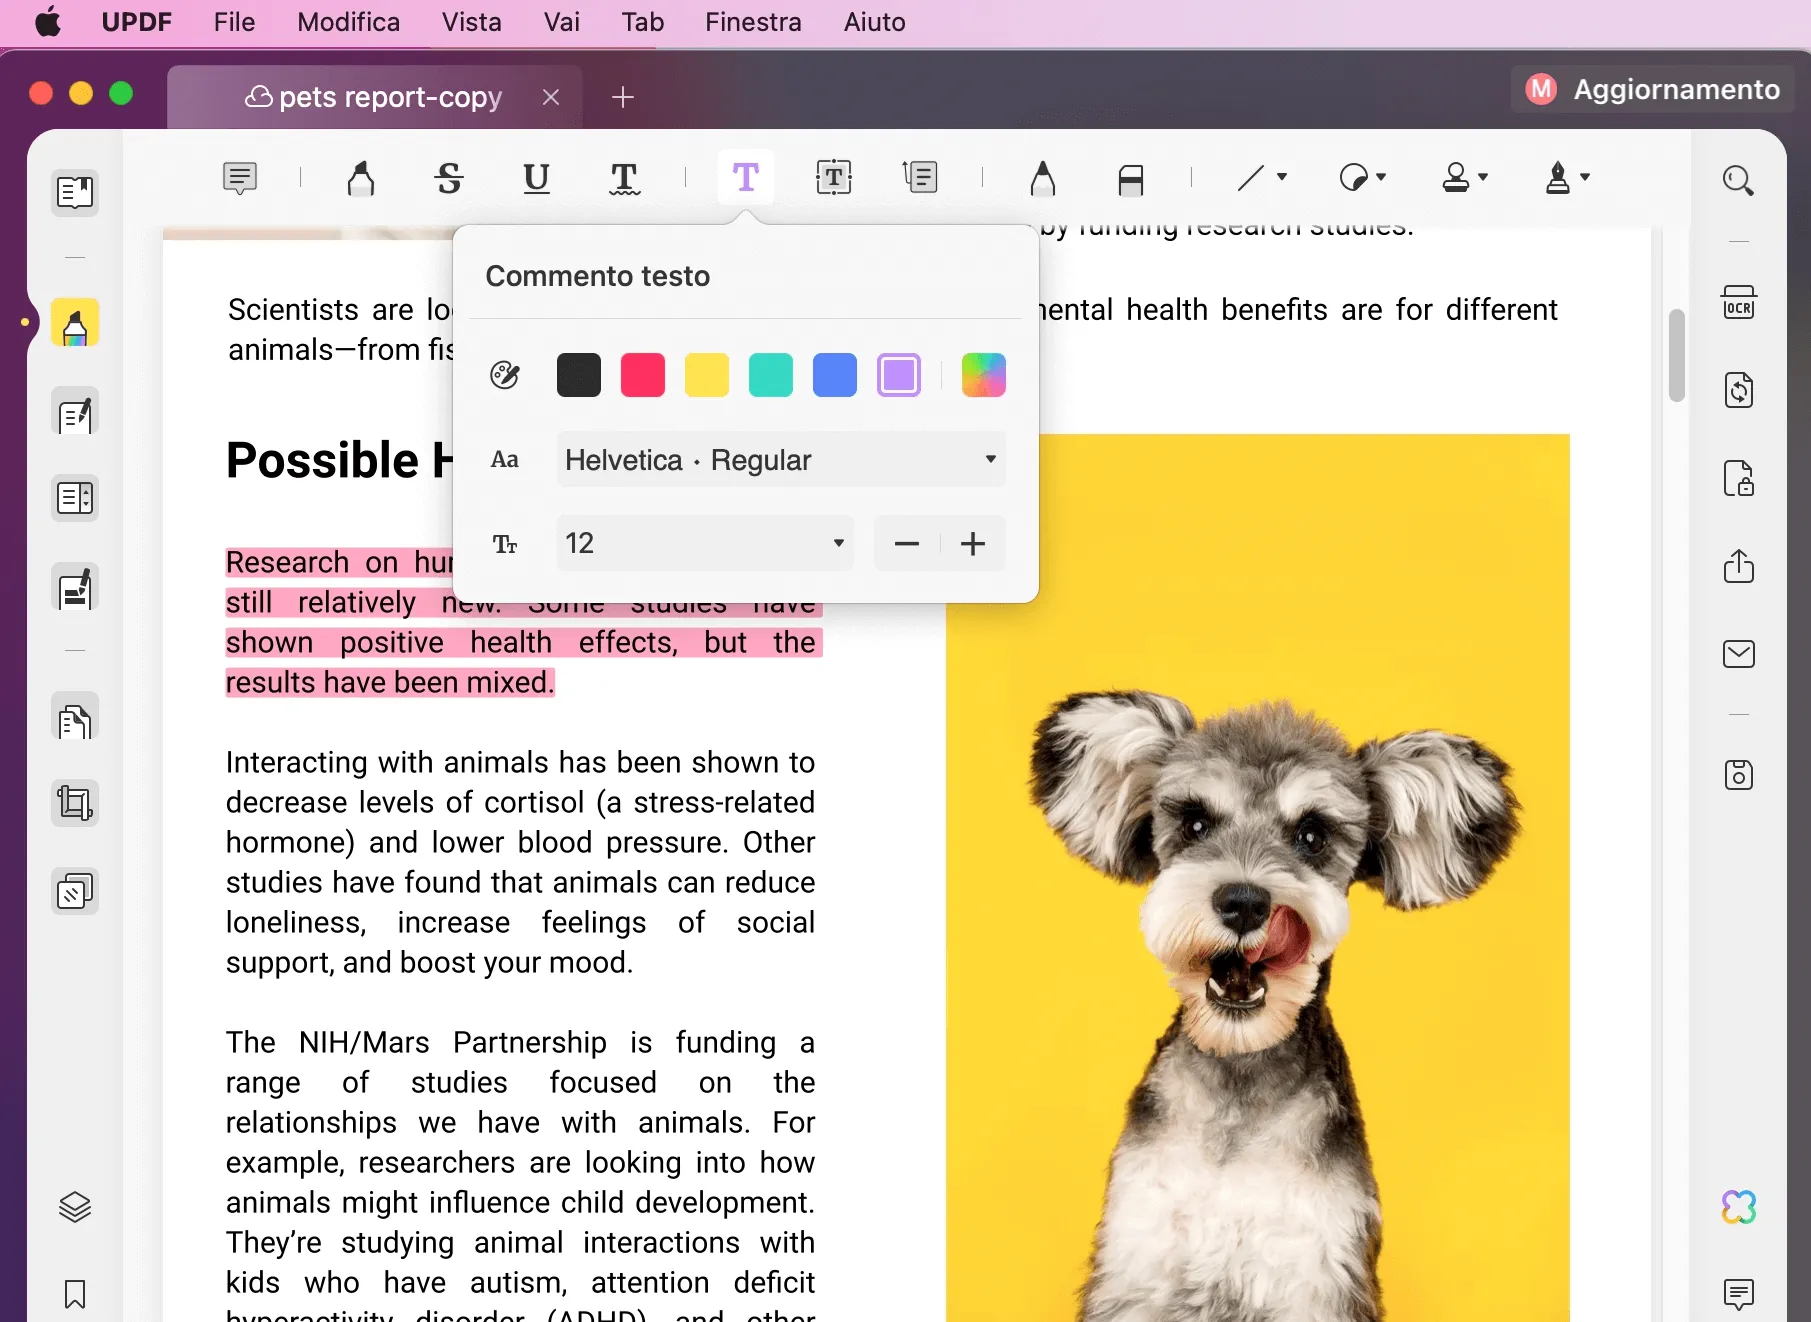Open the custom color palette icon
This screenshot has height=1322, width=1811.
tap(505, 375)
